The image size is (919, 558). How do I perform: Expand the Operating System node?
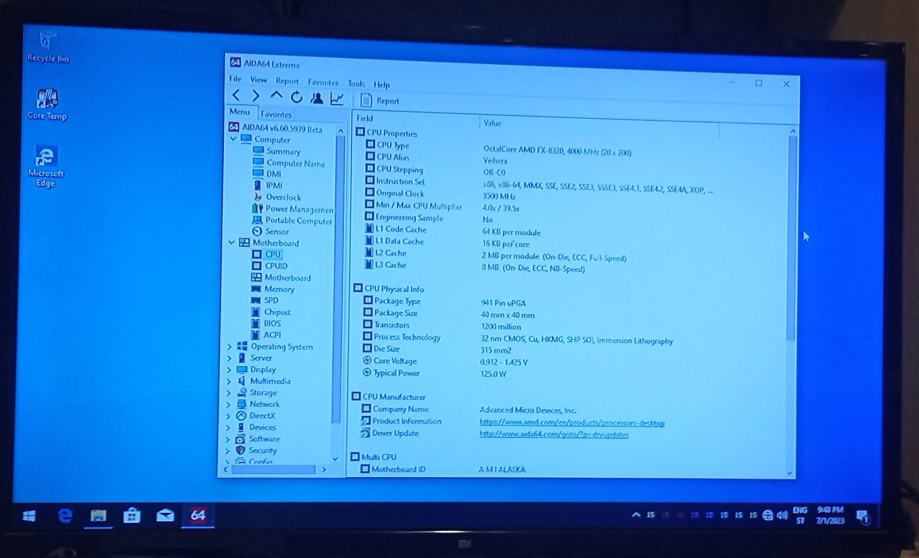229,347
